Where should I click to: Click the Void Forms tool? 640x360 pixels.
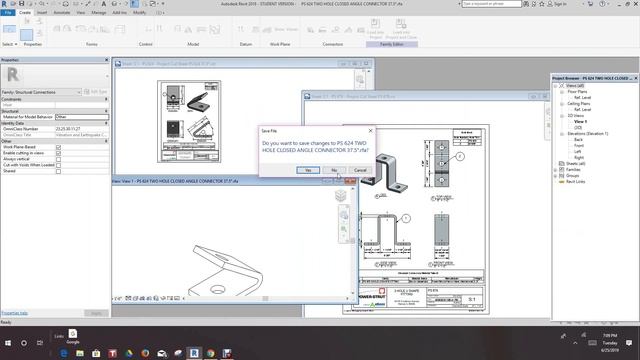pyautogui.click(x=120, y=29)
